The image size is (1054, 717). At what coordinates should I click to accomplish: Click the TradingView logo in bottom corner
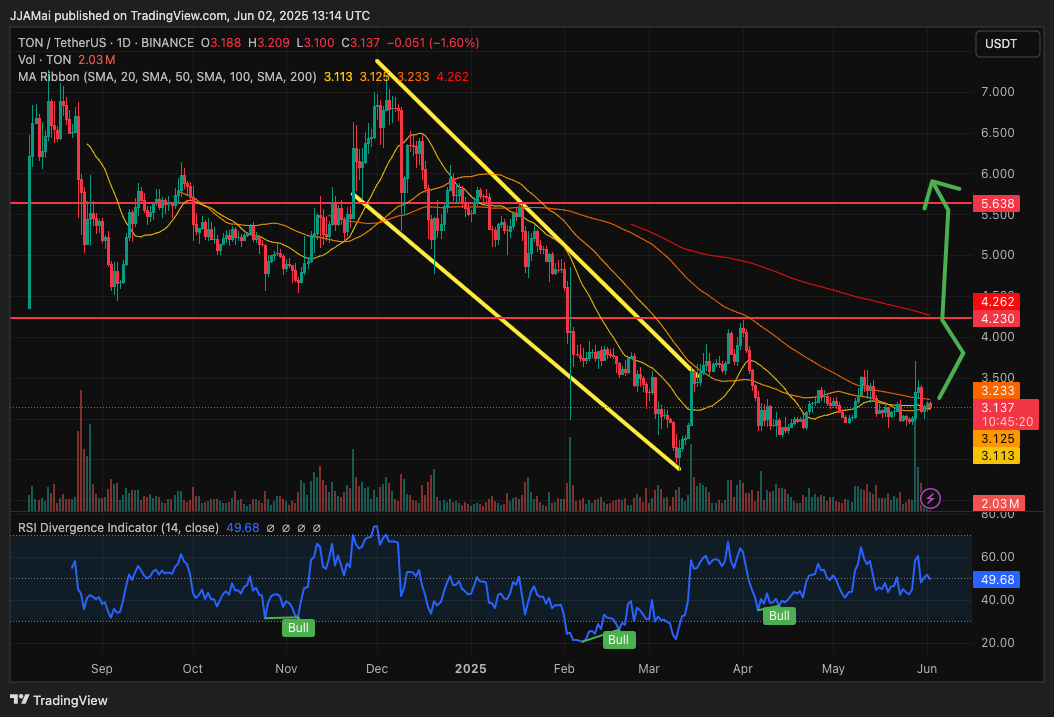[59, 700]
